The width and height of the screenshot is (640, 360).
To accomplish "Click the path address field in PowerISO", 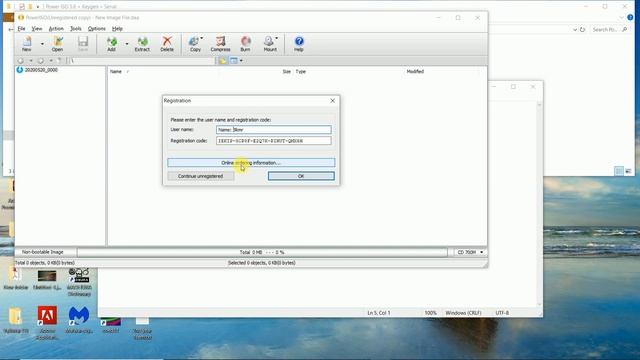I will [x=141, y=61].
